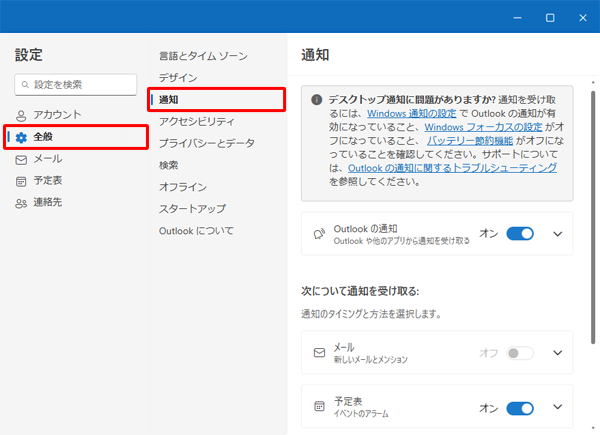Viewport: 600px width, 435px height.
Task: Enable the メール notification toggle
Action: pyautogui.click(x=520, y=353)
